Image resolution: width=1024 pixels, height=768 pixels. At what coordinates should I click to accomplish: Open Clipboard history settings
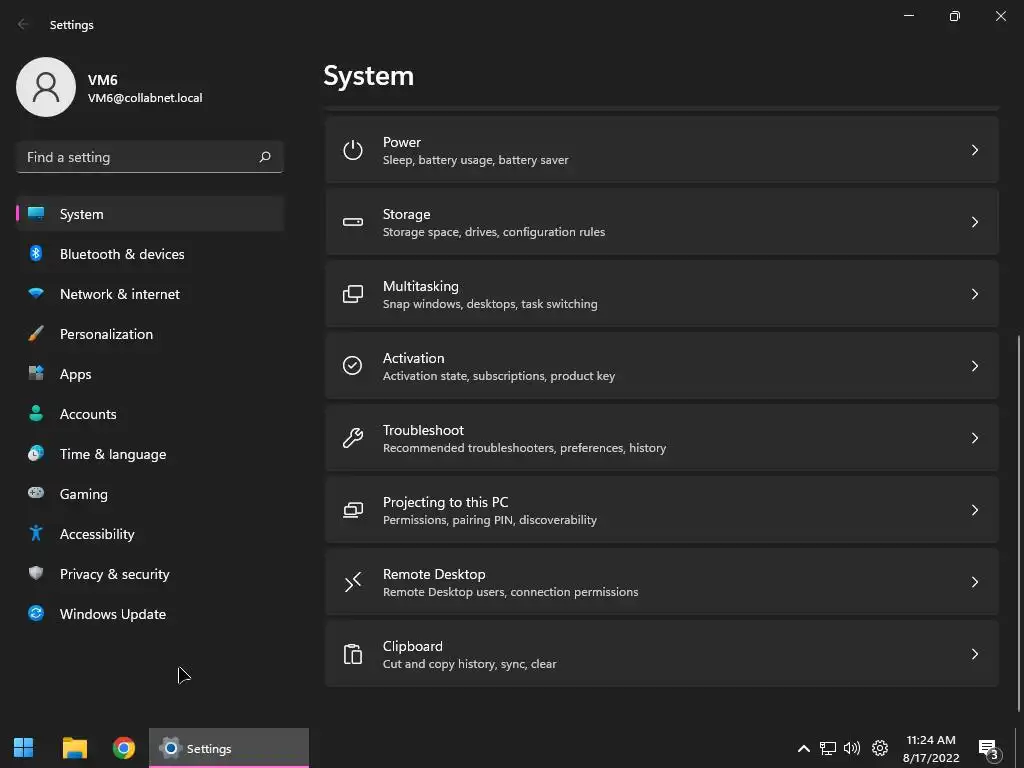pos(662,654)
